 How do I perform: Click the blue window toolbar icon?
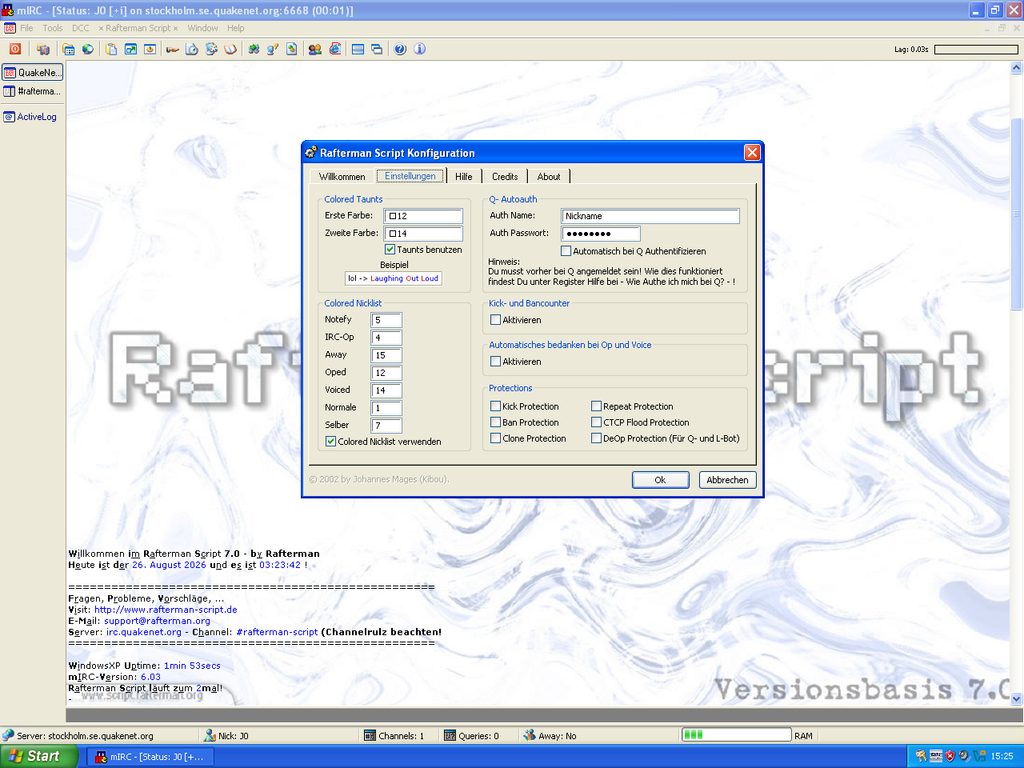pos(131,49)
